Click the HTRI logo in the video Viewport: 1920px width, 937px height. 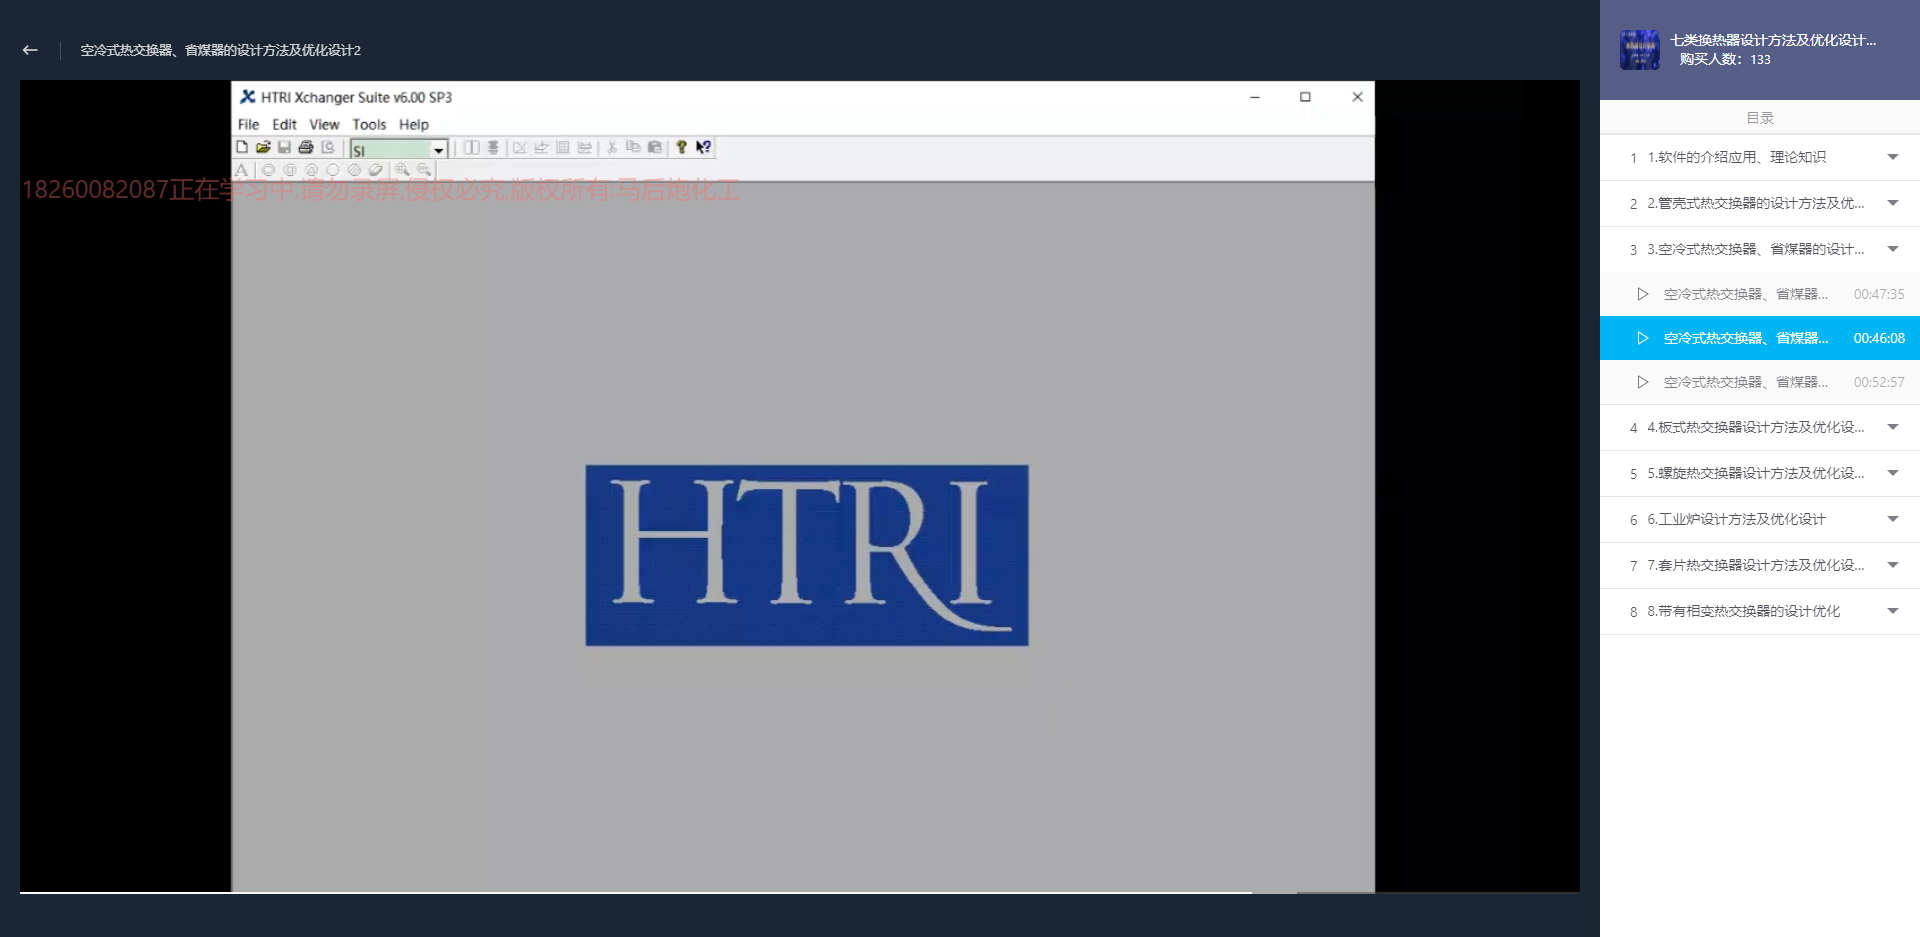pos(807,555)
